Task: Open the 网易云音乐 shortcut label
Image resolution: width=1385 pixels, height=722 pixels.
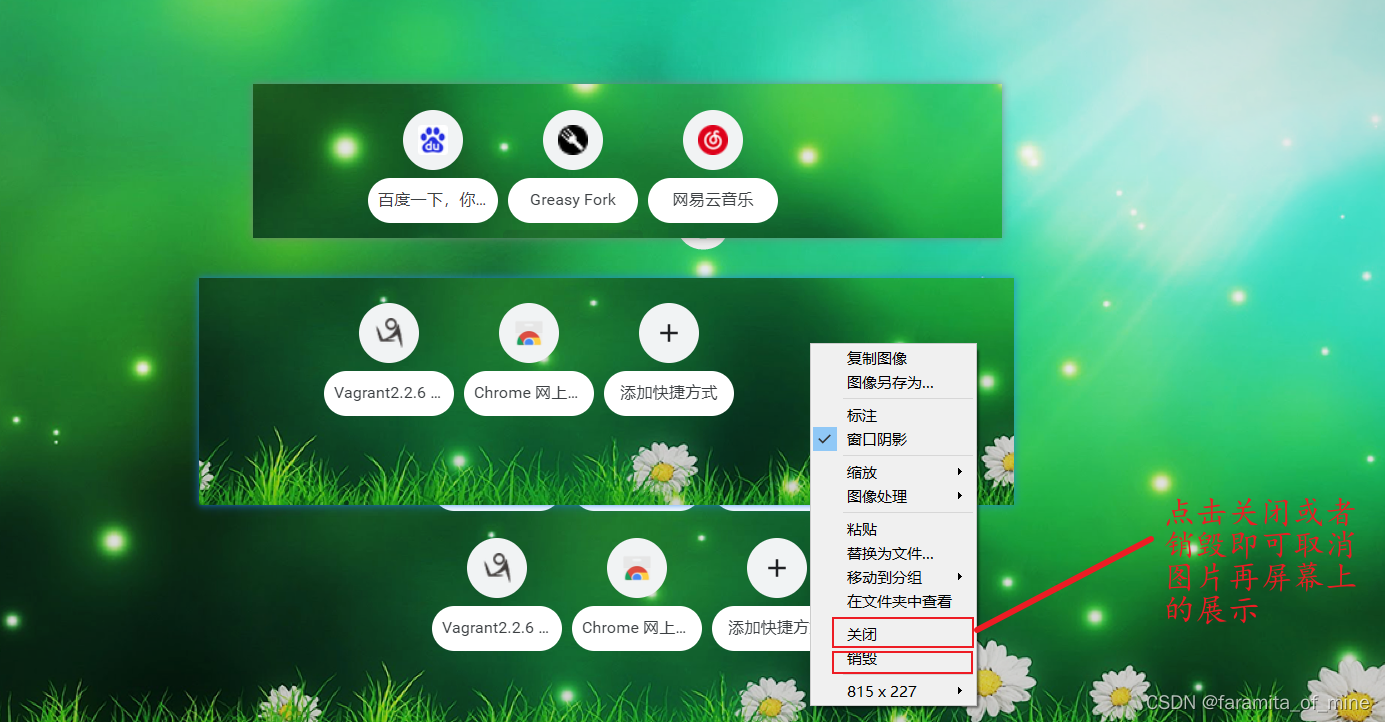Action: (713, 200)
